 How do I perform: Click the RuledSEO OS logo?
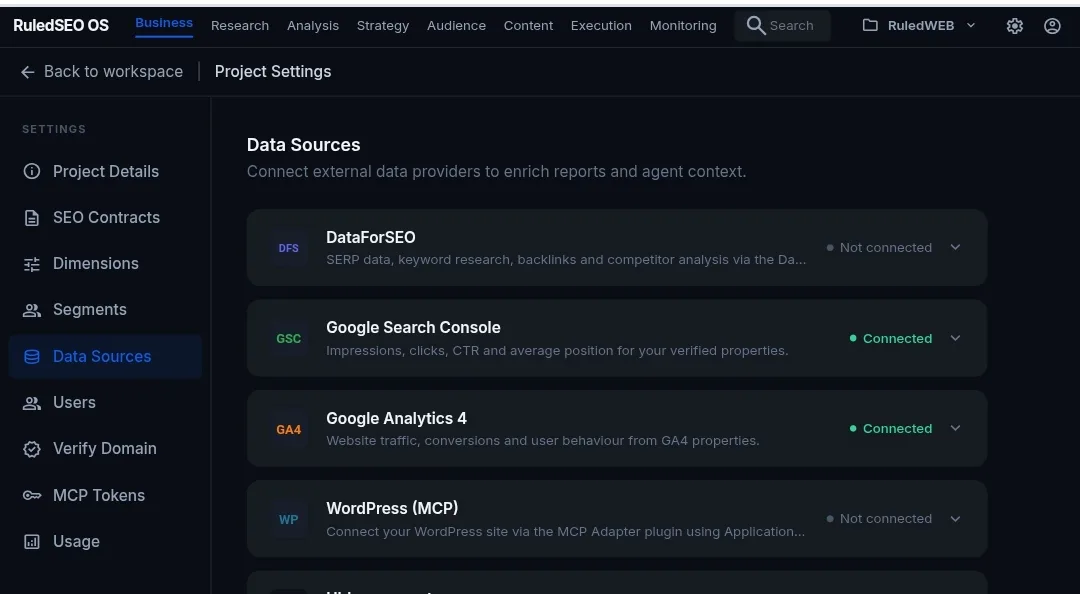pos(61,25)
